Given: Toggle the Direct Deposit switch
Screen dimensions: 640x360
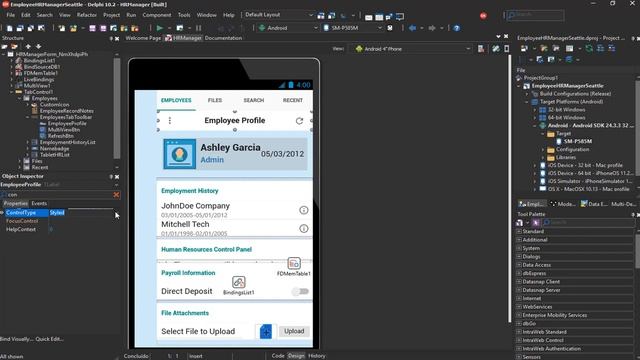Looking at the screenshot, I should click(x=300, y=291).
